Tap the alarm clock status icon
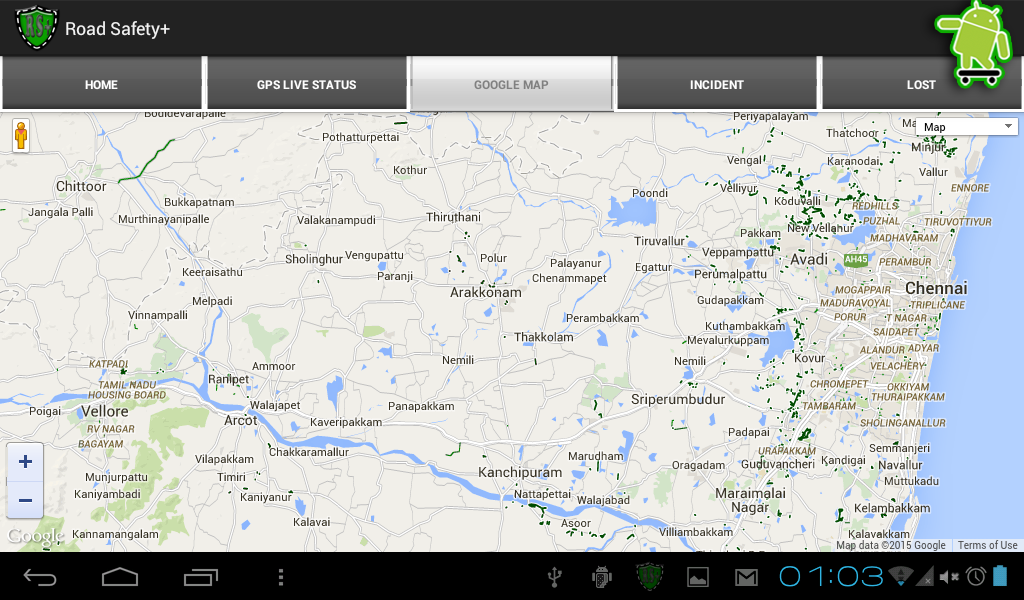 tap(976, 576)
